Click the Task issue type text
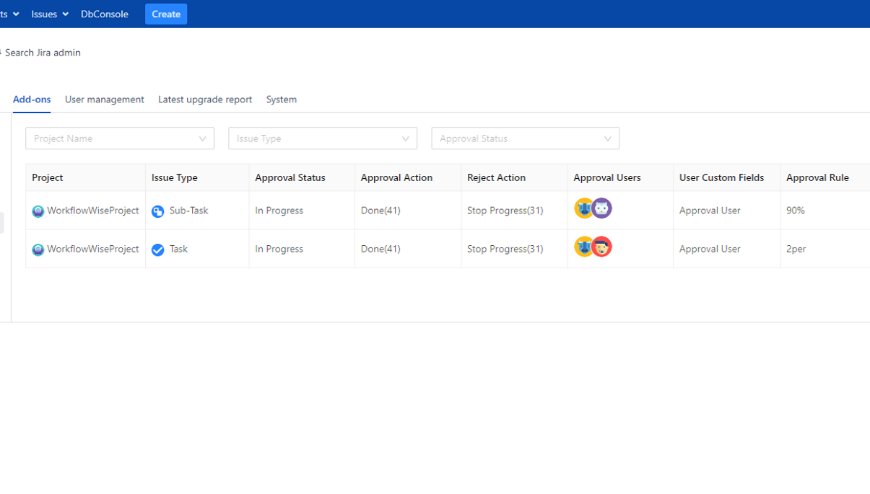 [178, 249]
